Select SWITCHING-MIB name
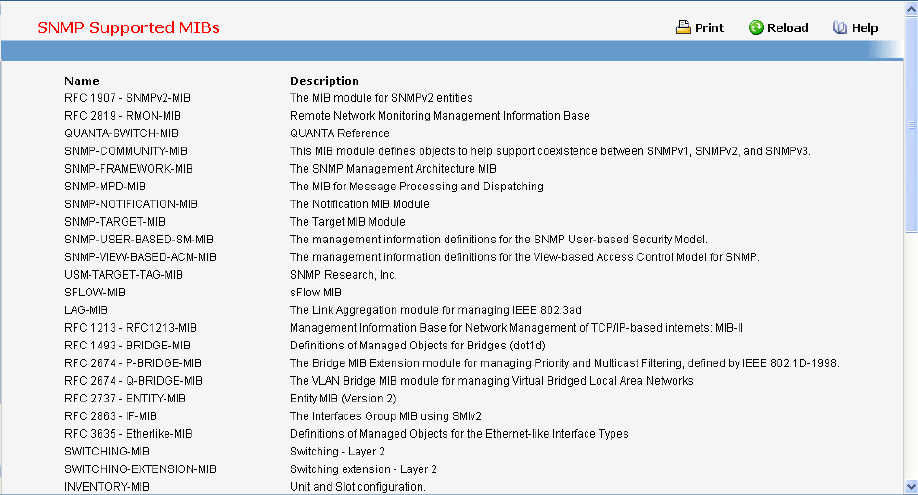 click(107, 451)
